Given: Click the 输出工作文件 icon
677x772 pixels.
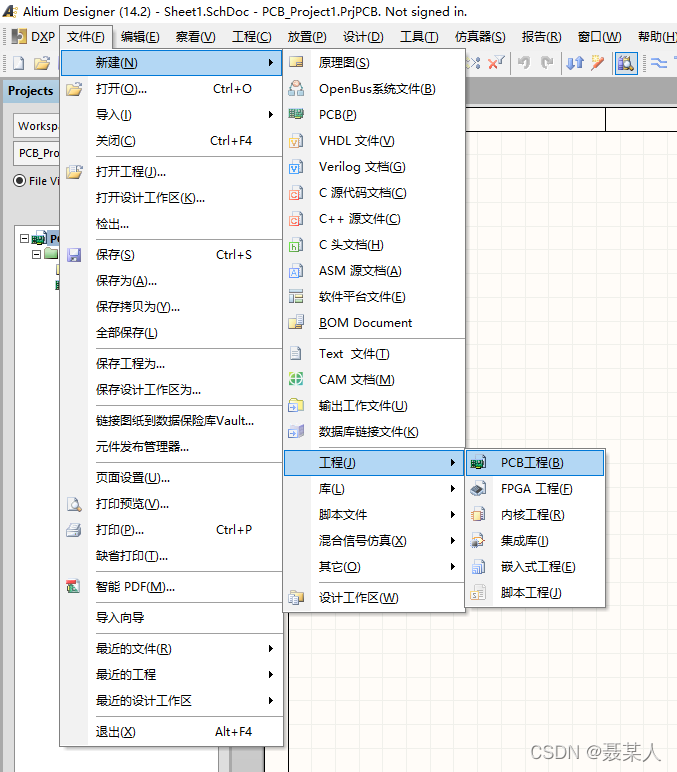Looking at the screenshot, I should [296, 405].
